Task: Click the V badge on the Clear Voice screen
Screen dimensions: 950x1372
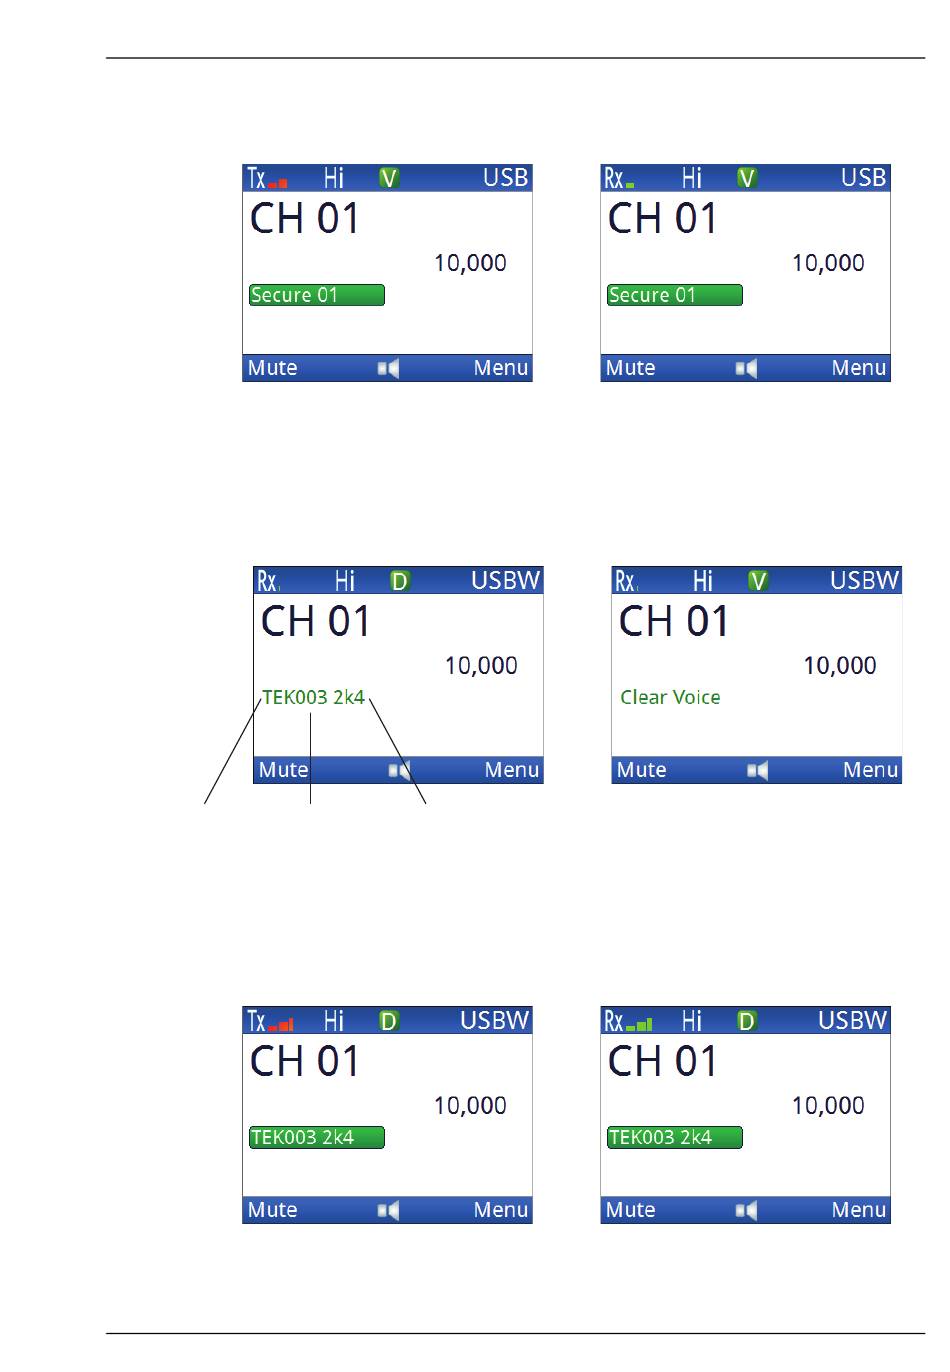Action: coord(758,580)
